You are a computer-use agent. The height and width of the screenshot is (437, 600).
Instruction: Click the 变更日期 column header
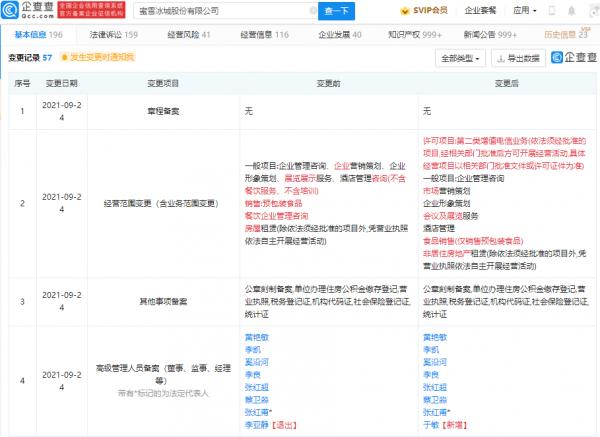(x=62, y=83)
